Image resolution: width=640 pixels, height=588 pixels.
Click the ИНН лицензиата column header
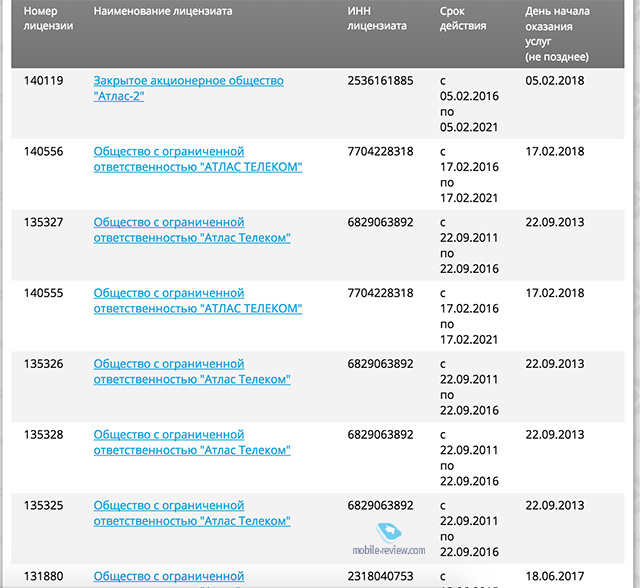tap(377, 18)
